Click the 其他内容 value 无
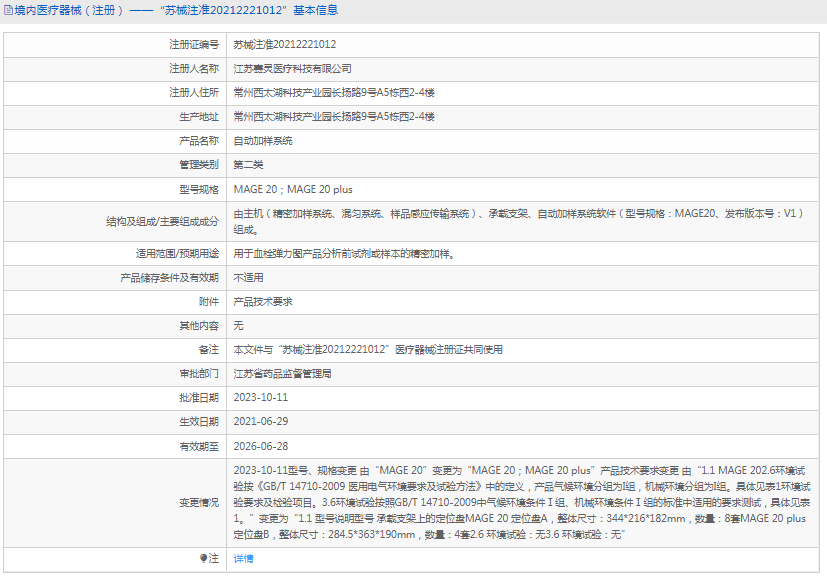The image size is (827, 579). (238, 326)
